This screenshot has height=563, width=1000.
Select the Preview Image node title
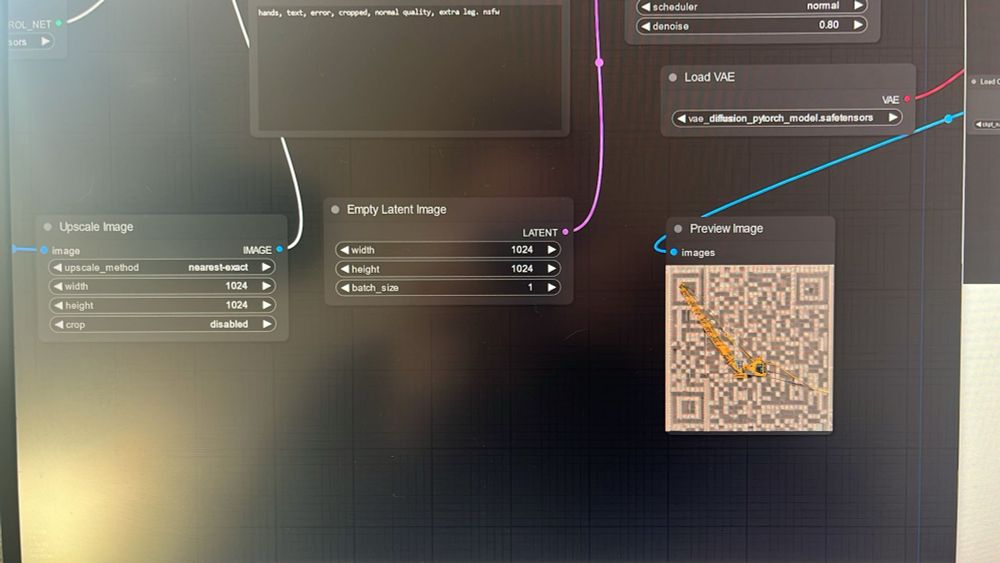click(x=726, y=228)
